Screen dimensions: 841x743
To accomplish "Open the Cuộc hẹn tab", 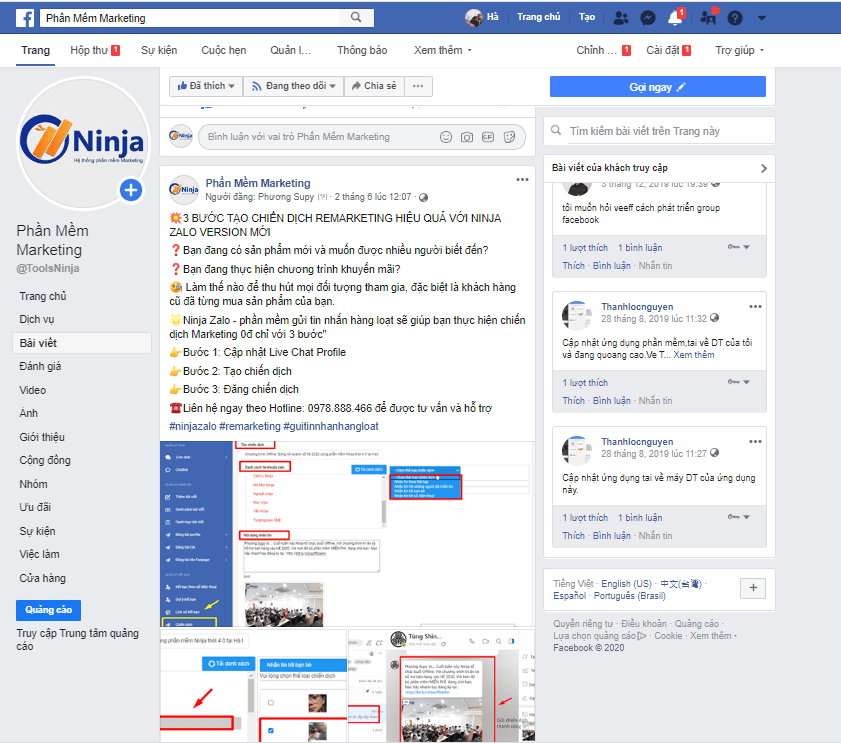I will pyautogui.click(x=224, y=50).
